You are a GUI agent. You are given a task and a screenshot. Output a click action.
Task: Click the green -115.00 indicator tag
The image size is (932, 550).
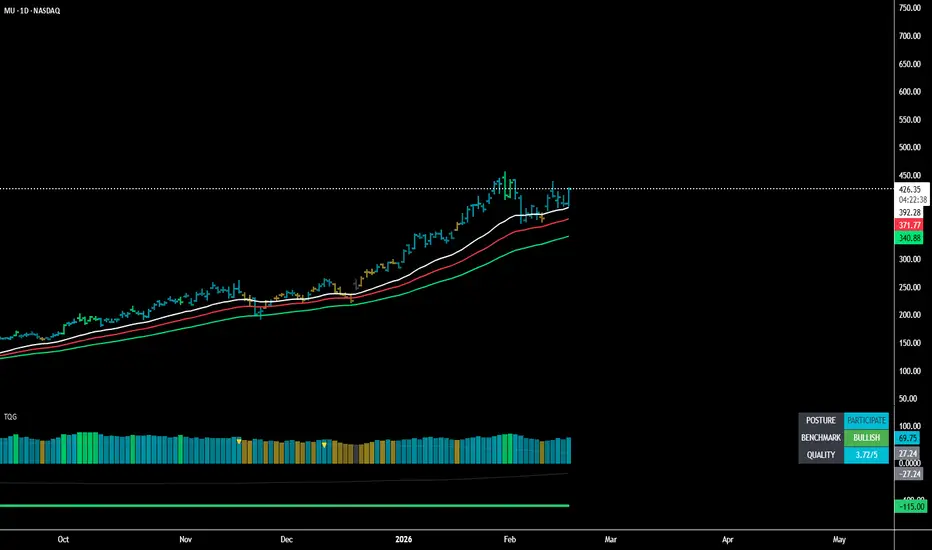tap(911, 507)
